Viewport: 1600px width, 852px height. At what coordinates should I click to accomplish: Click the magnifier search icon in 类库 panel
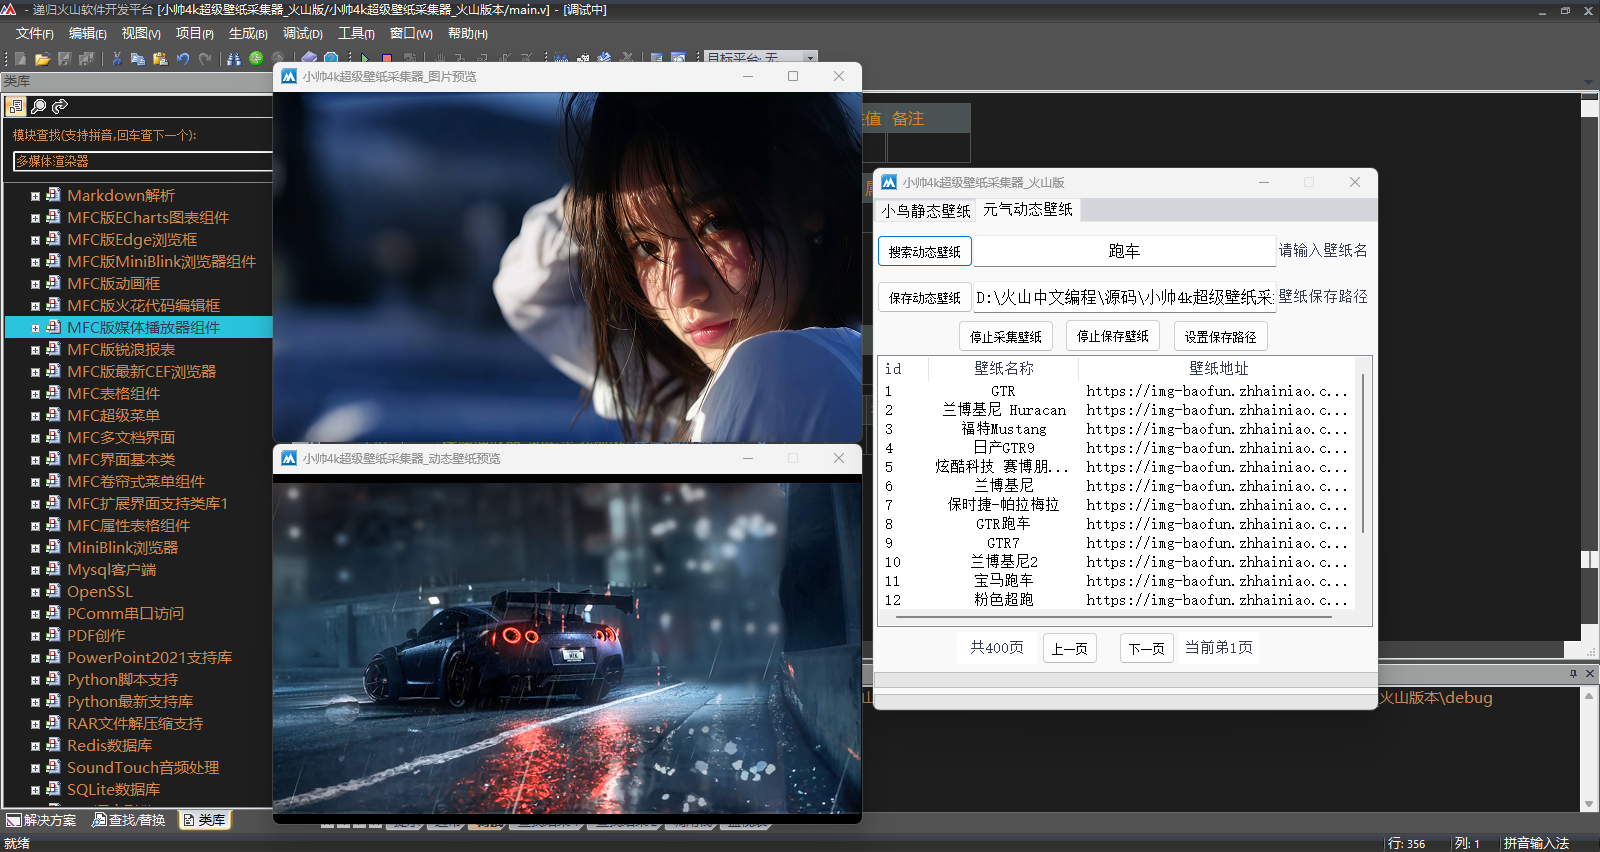coord(38,106)
